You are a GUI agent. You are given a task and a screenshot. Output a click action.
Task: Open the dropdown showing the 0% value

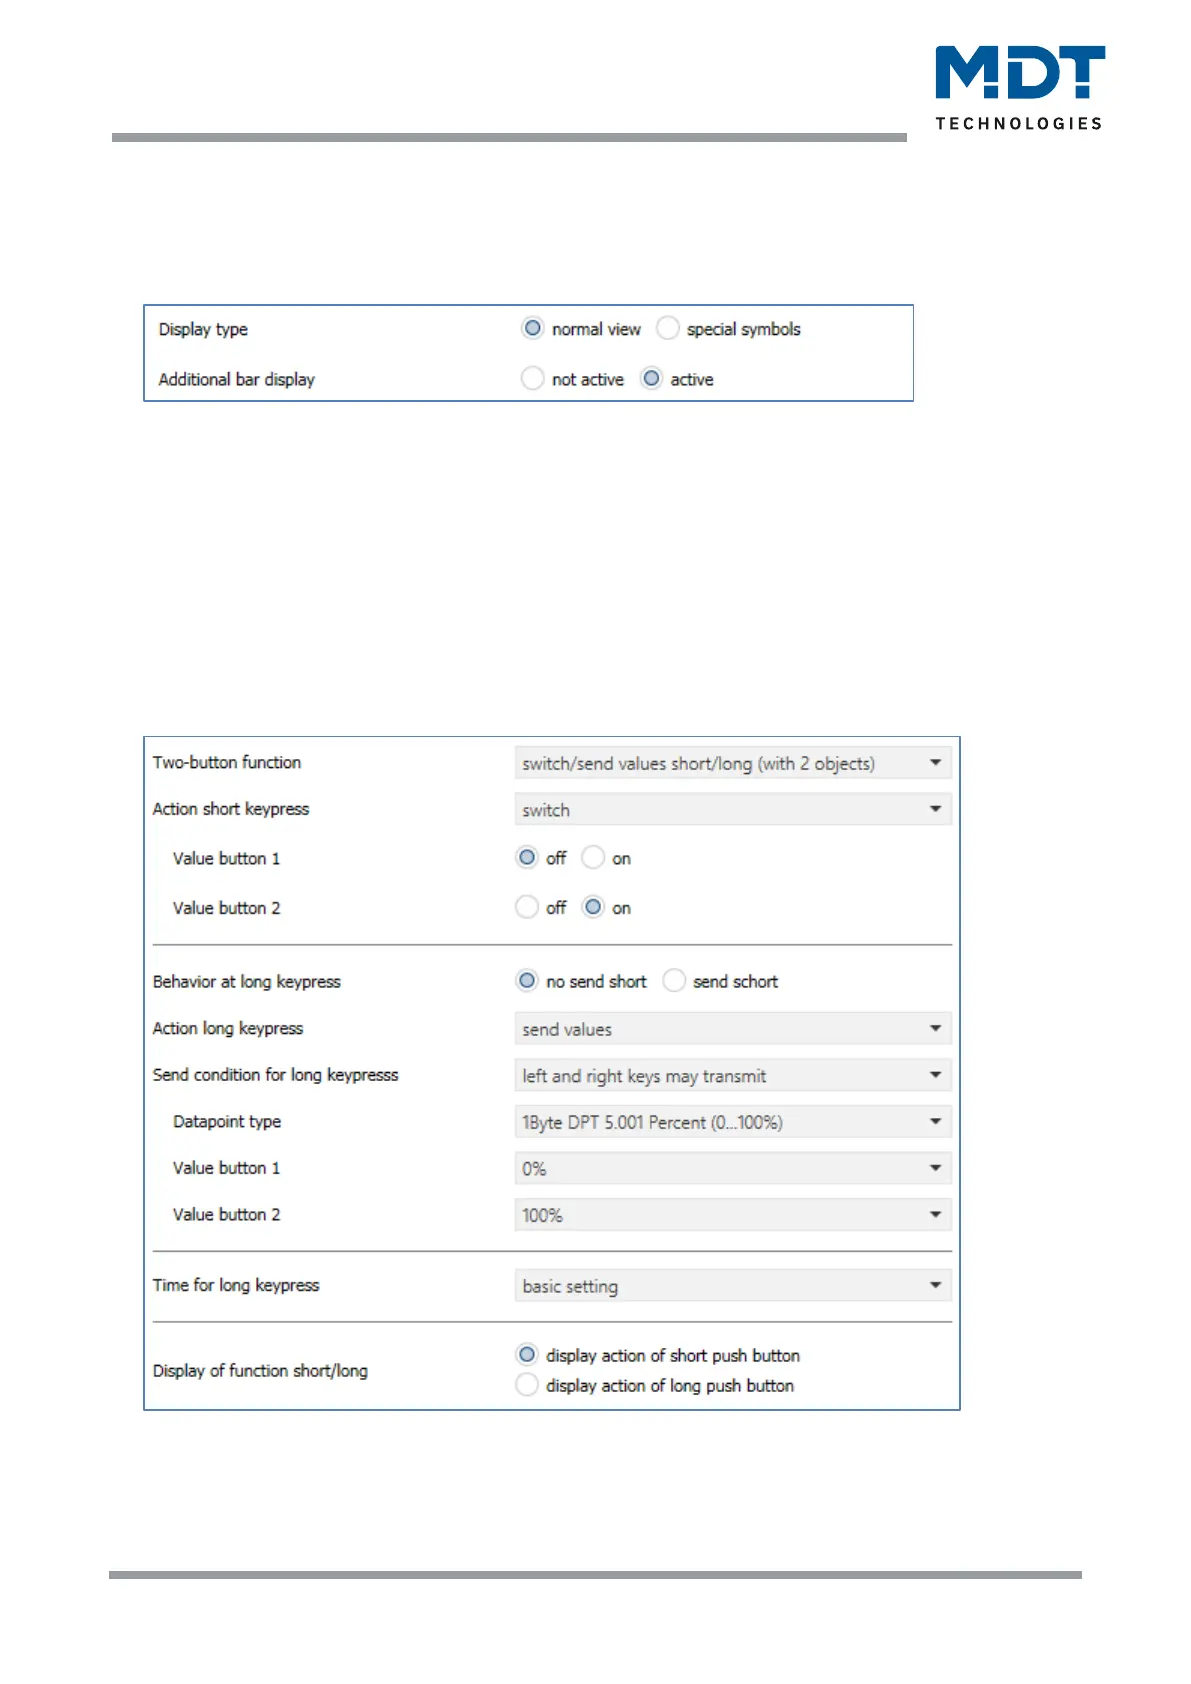[x=732, y=1169]
